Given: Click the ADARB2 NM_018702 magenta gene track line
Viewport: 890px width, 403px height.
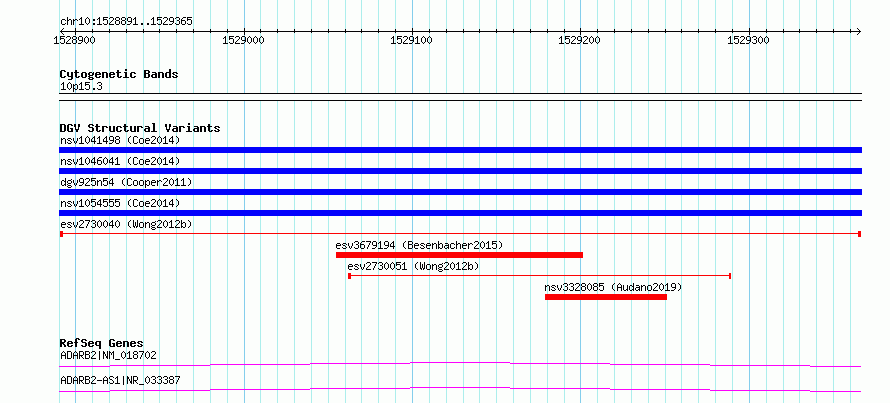Looking at the screenshot, I should pyautogui.click(x=460, y=364).
